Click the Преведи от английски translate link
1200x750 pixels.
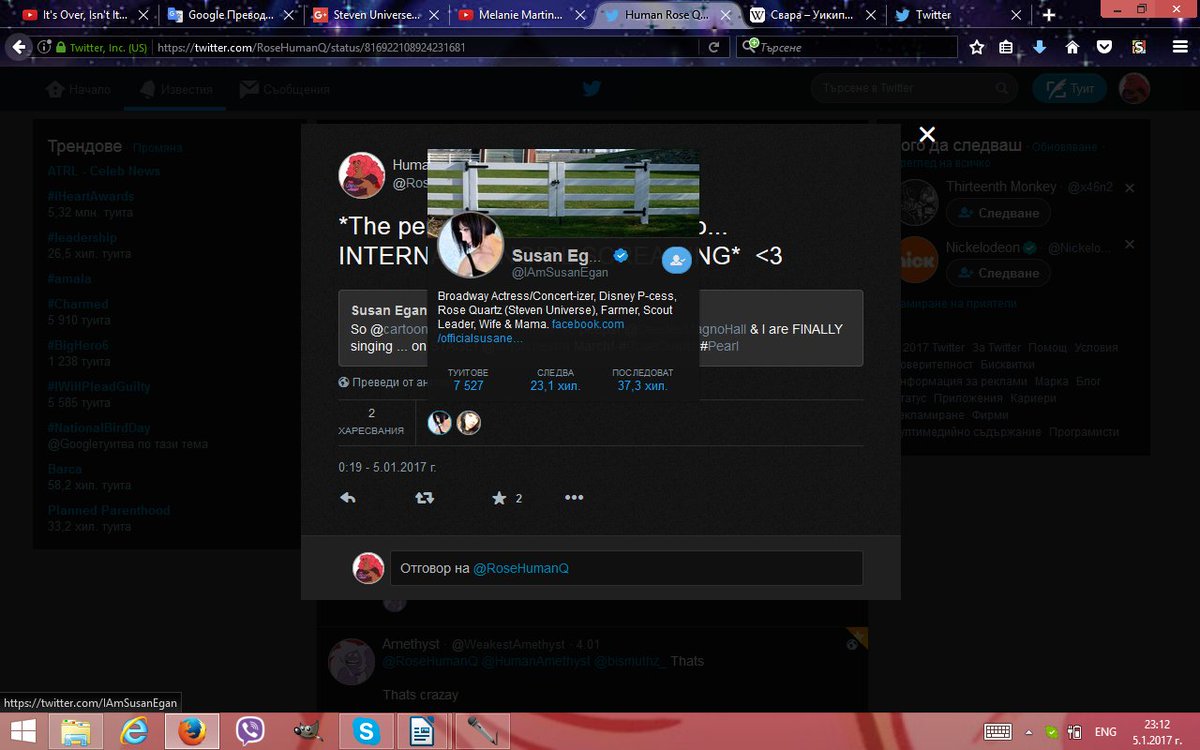pyautogui.click(x=384, y=382)
